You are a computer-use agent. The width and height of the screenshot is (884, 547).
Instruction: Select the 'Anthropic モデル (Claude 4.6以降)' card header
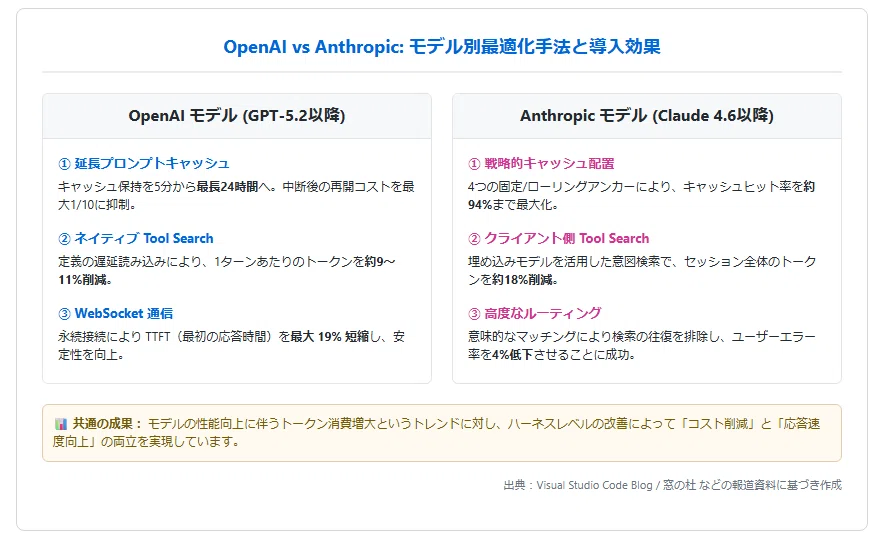[647, 116]
